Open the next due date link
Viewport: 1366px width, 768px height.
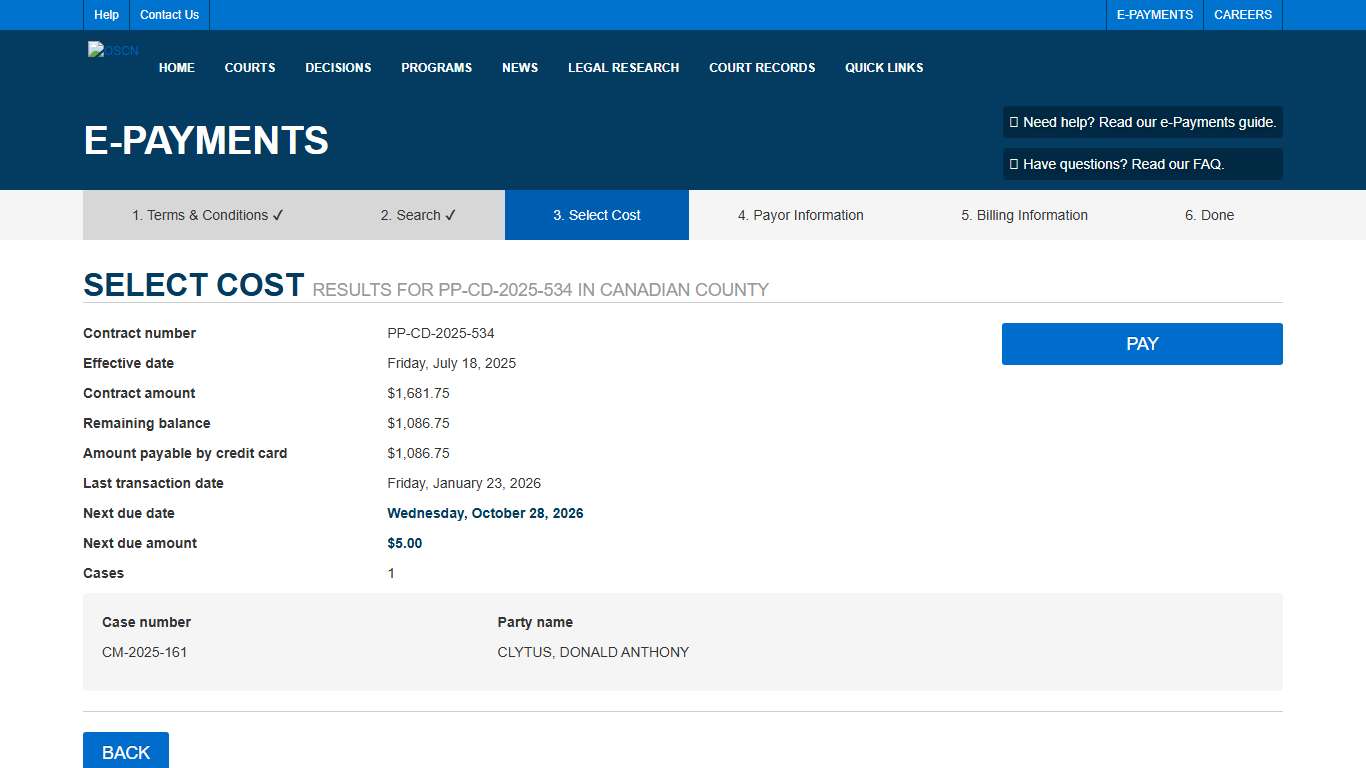tap(485, 513)
